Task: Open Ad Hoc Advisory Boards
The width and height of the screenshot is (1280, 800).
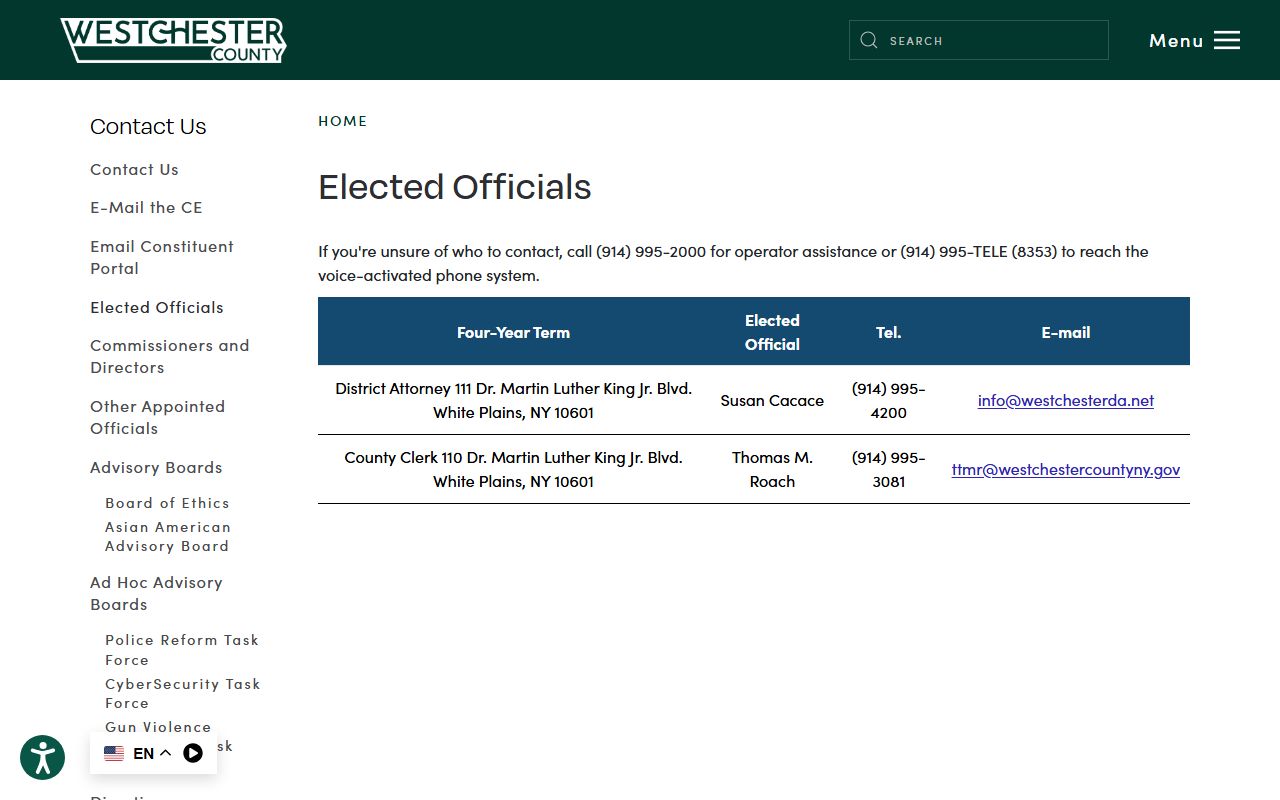Action: 156,593
